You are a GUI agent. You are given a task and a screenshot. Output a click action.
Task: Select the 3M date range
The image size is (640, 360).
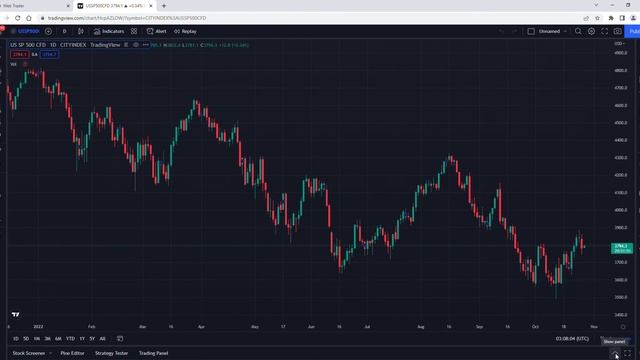(47, 339)
